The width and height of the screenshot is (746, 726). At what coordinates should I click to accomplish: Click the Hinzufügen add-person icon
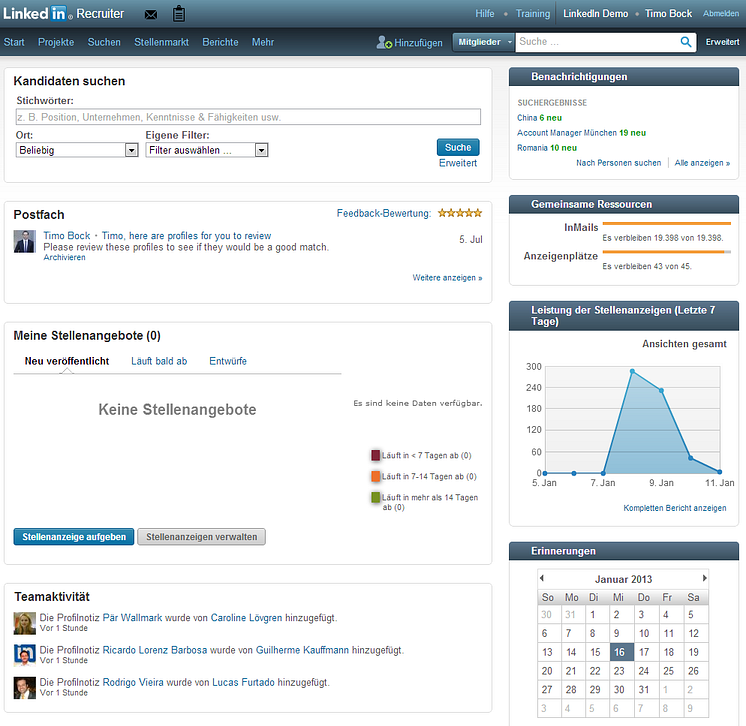(x=384, y=43)
